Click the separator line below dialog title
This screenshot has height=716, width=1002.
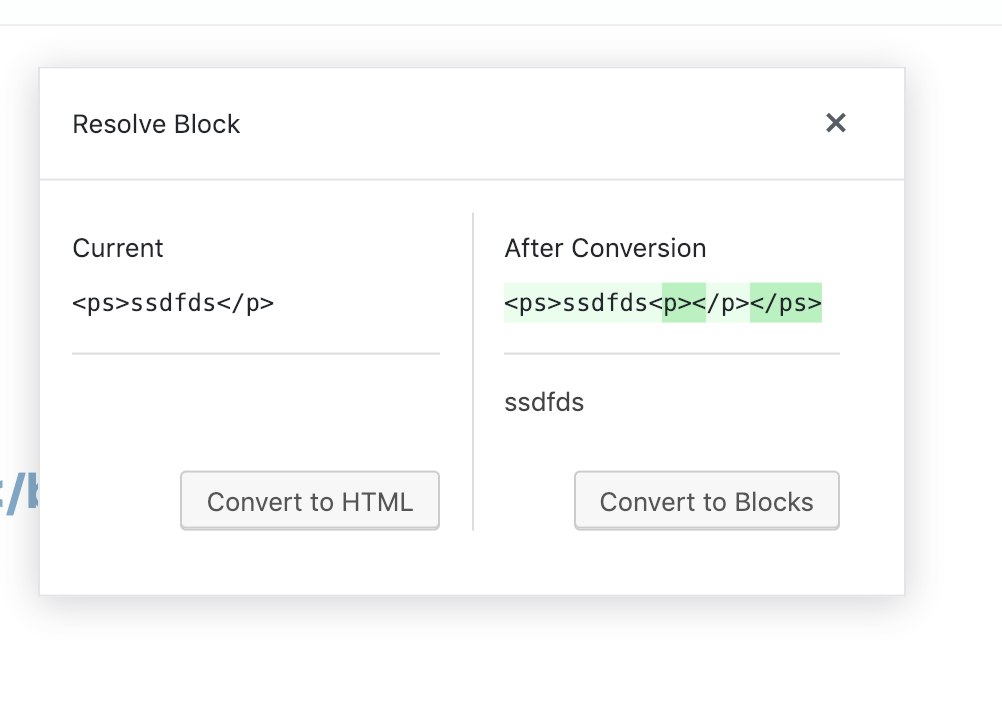[472, 180]
